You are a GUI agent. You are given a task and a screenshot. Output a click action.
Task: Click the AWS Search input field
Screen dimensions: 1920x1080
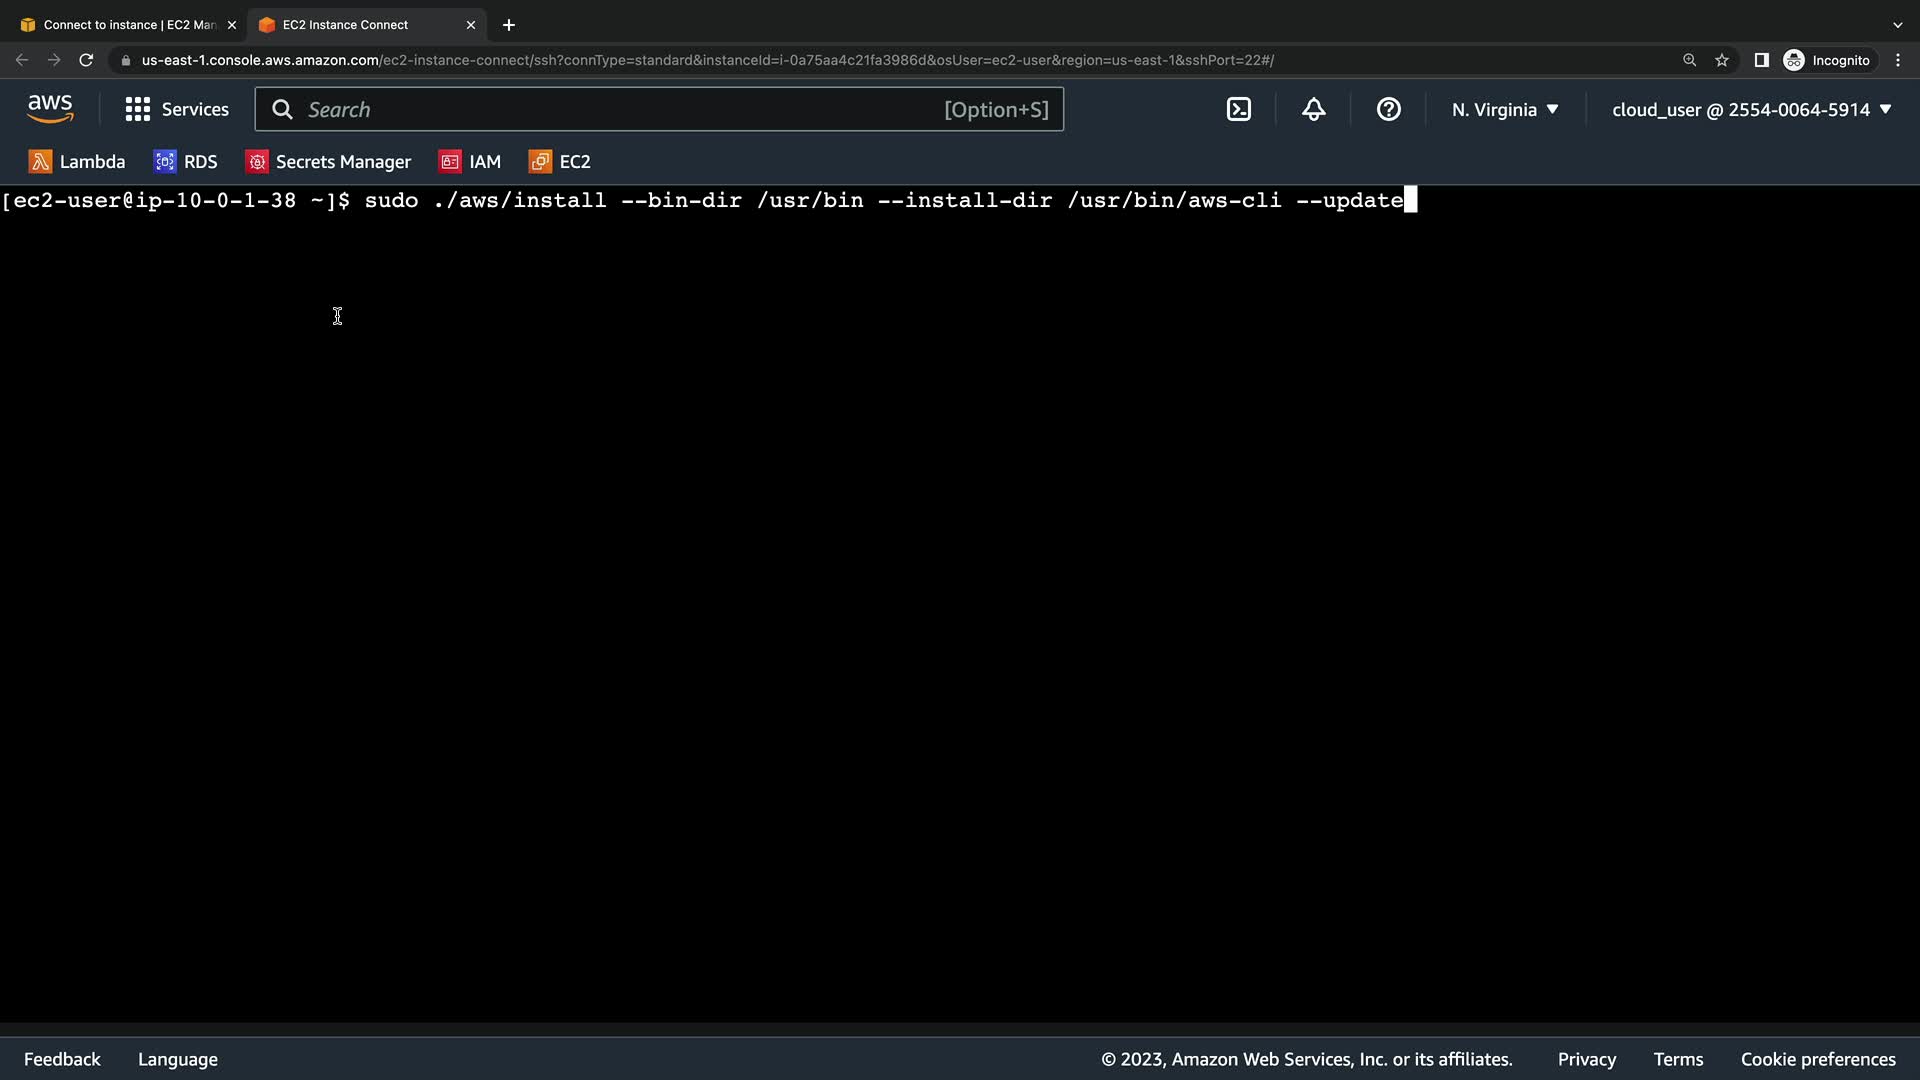point(620,110)
